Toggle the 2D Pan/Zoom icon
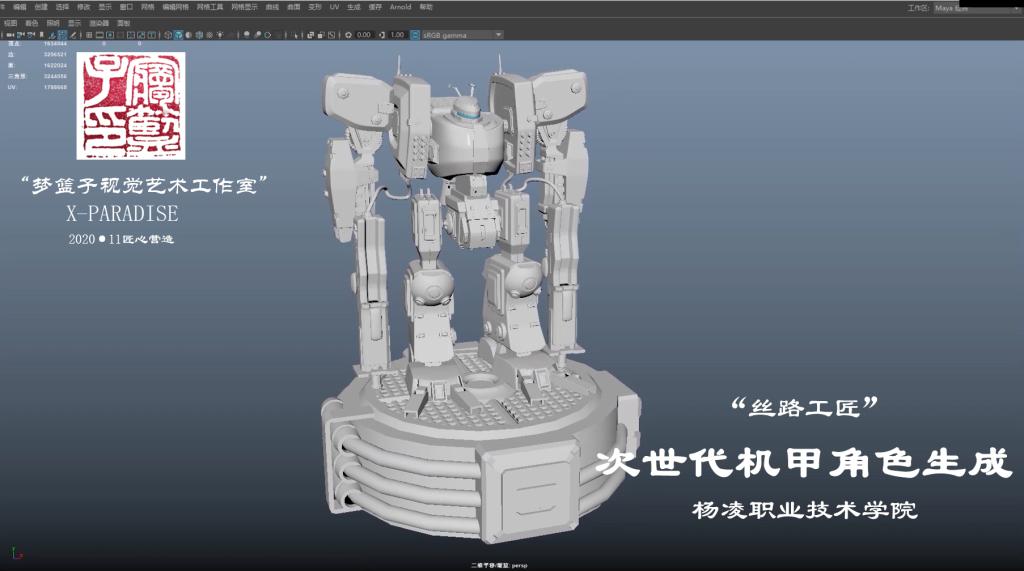This screenshot has width=1024, height=571. click(62, 35)
